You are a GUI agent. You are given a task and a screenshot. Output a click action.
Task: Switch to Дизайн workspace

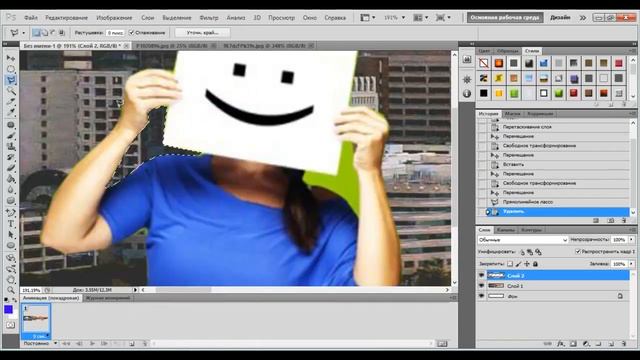point(560,18)
